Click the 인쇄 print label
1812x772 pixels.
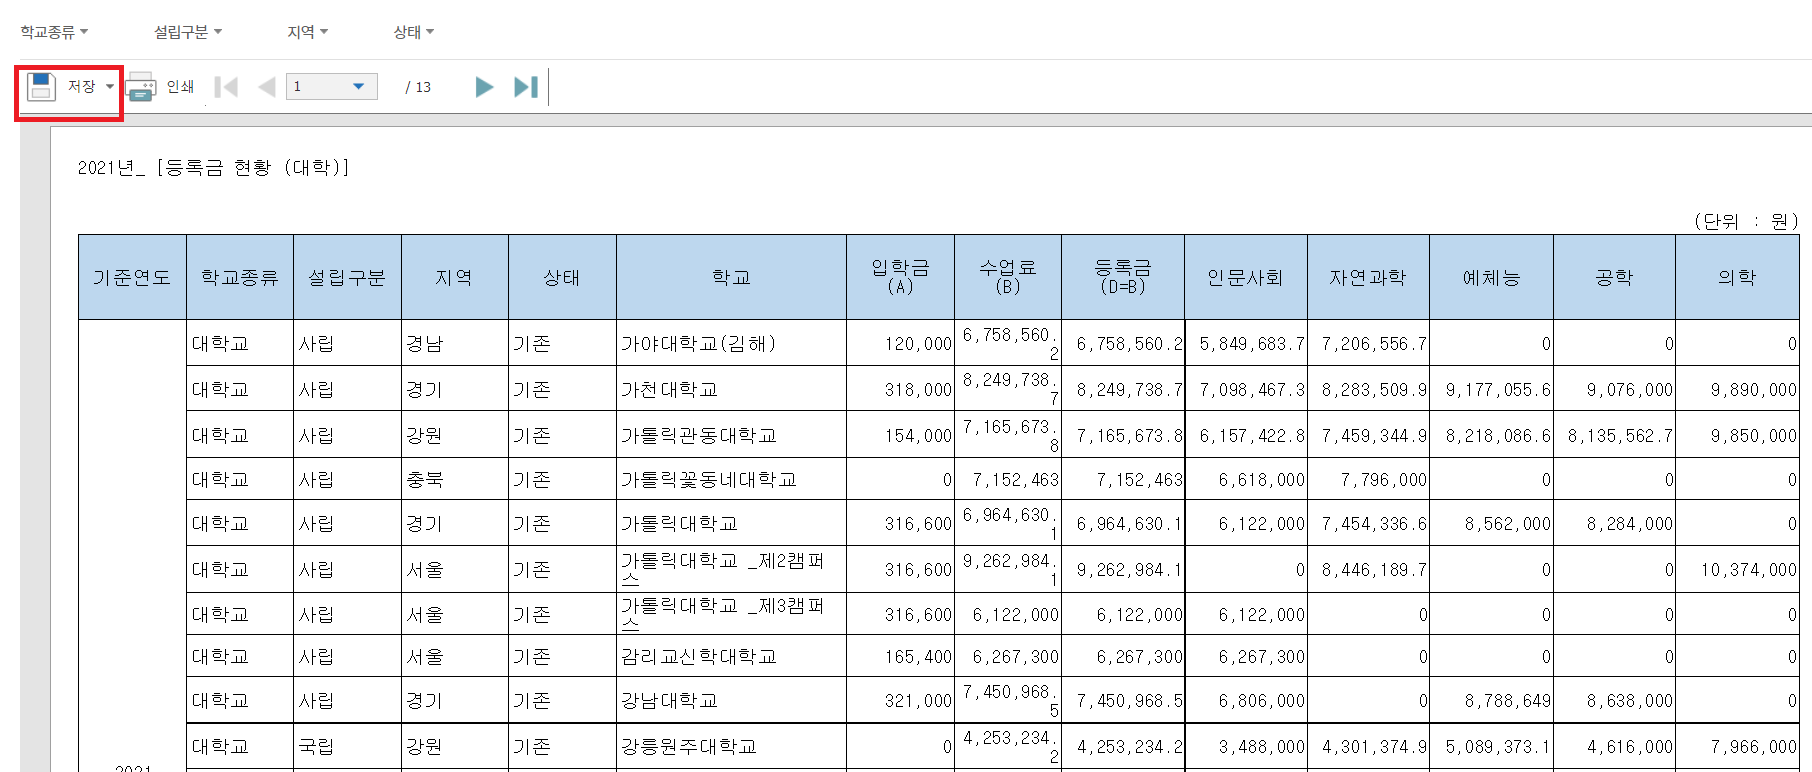coord(180,87)
